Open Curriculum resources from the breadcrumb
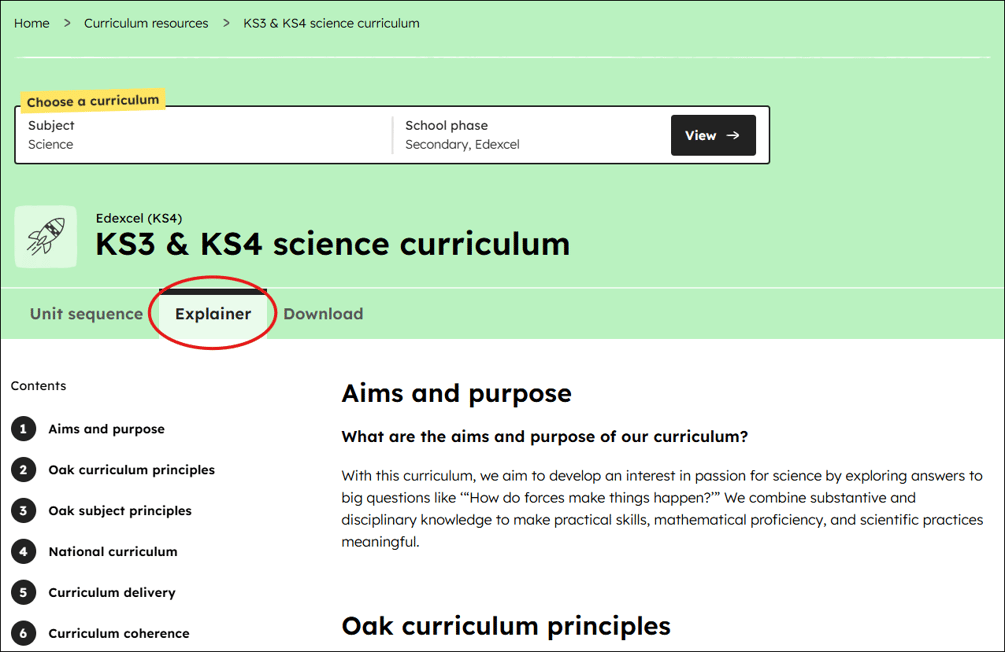 [x=146, y=22]
